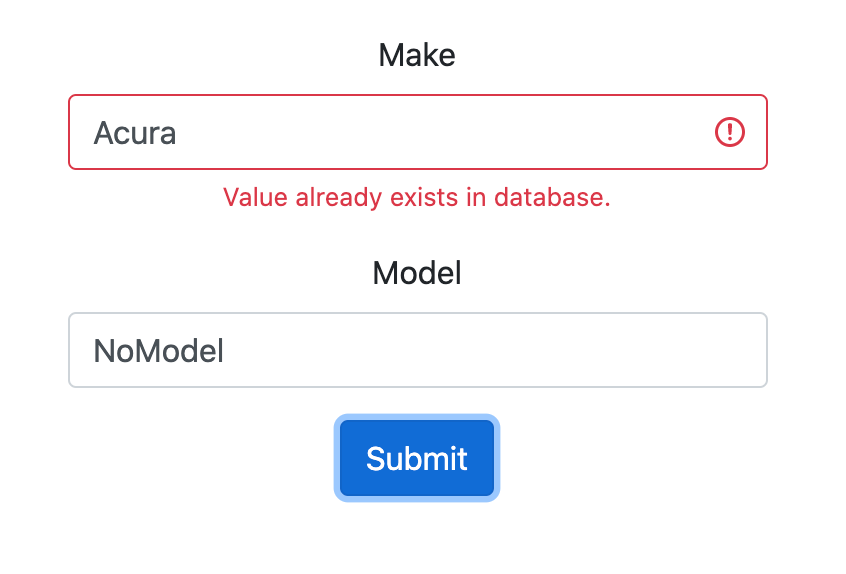Place cursor in the red-bordered Make field
846x574 pixels.
click(418, 132)
